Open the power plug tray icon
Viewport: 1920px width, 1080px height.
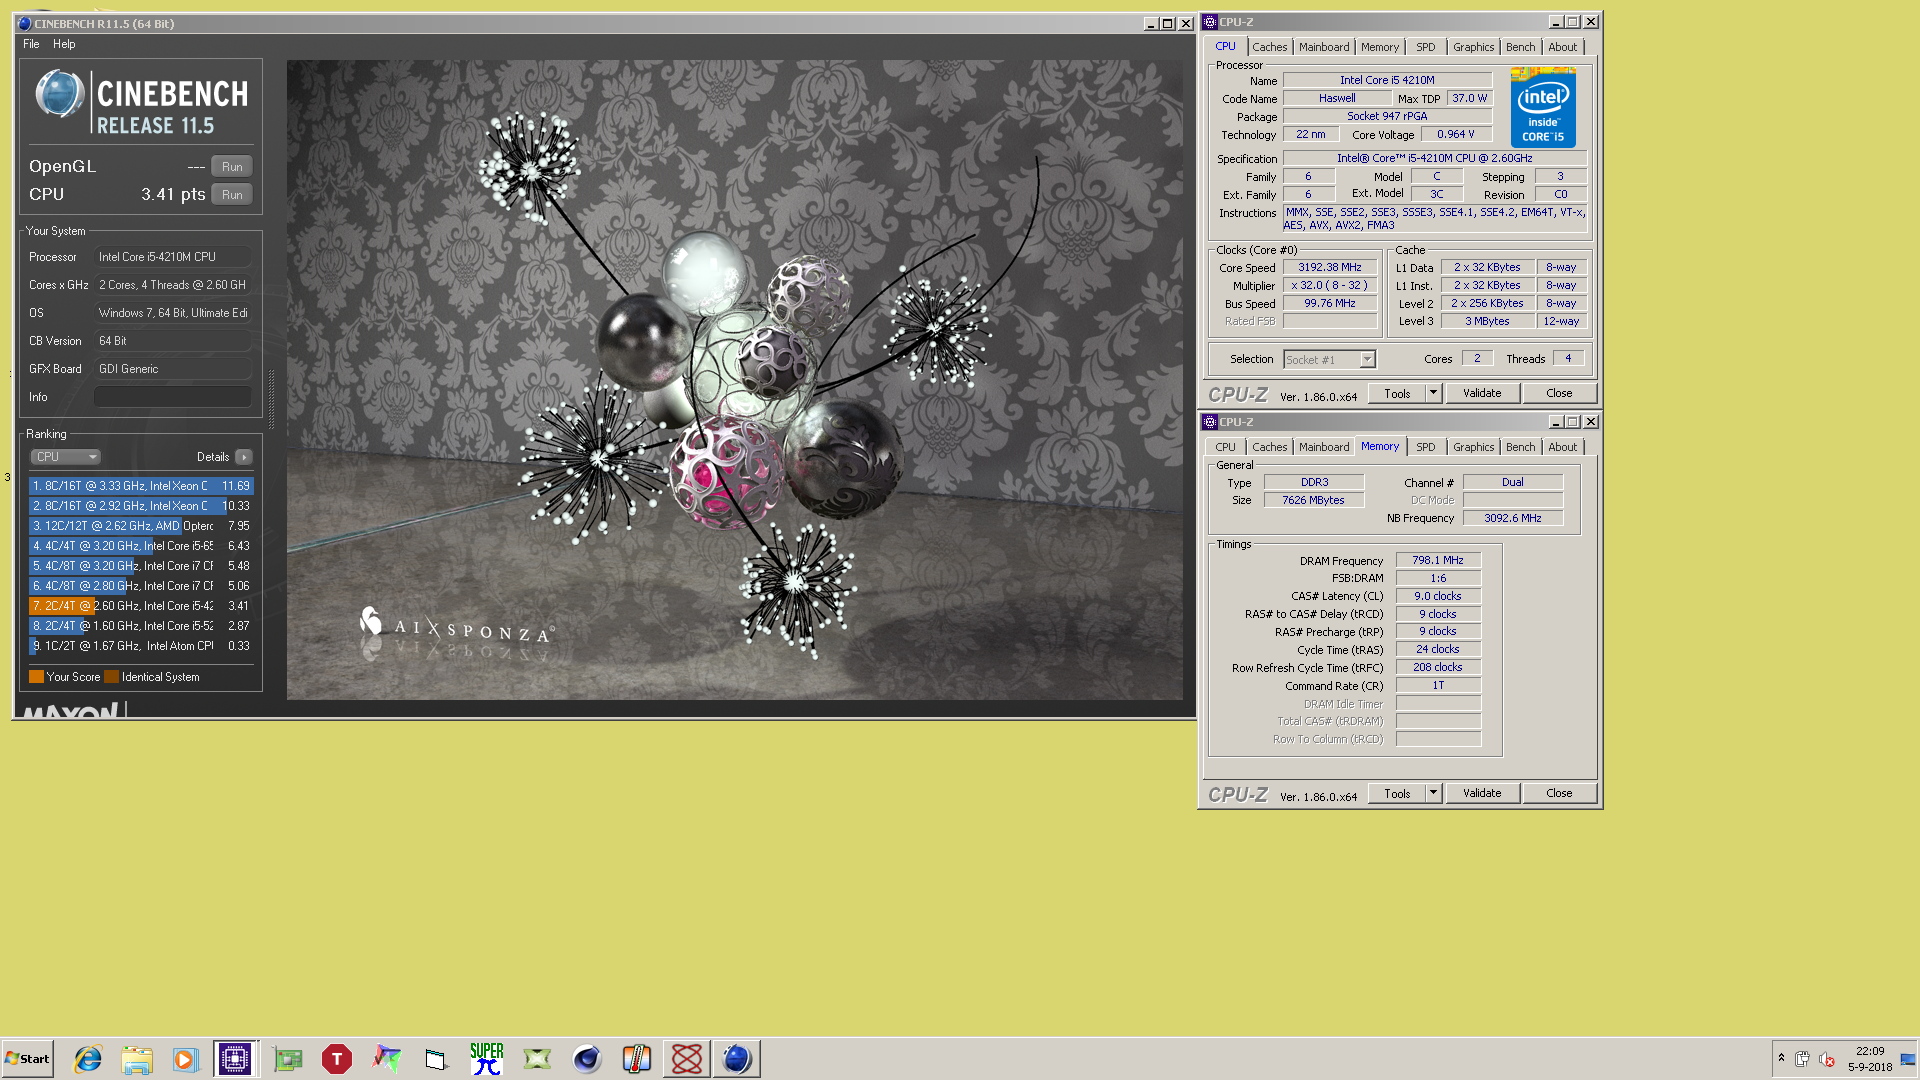coord(1802,1059)
